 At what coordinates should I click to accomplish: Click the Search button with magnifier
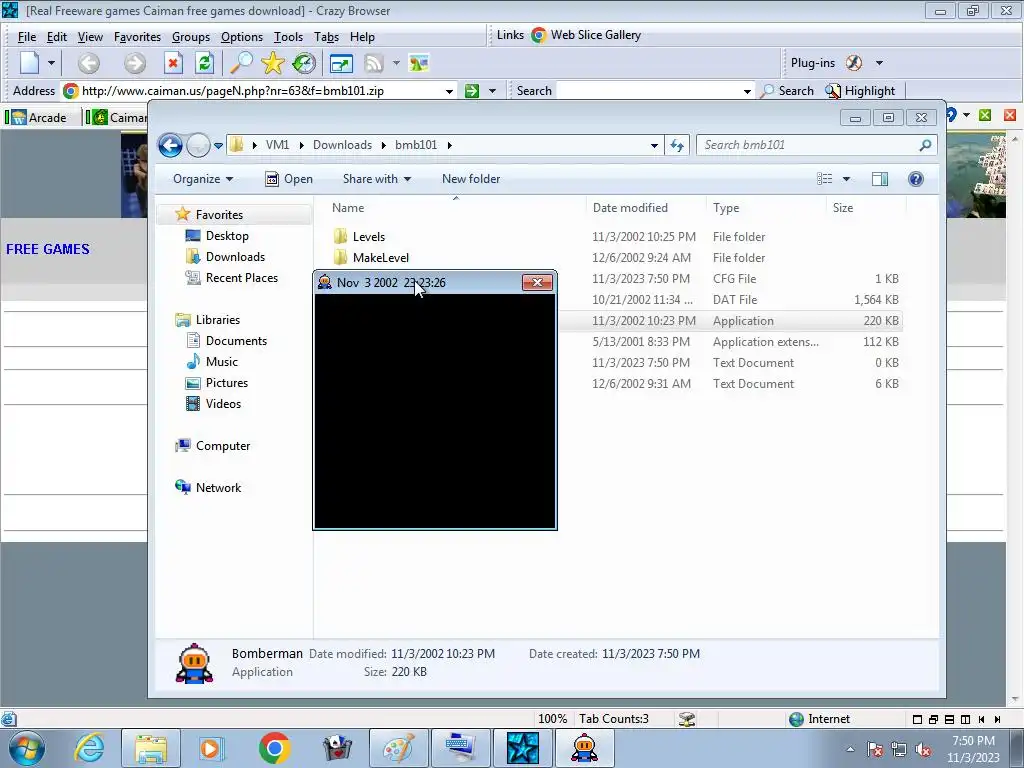[x=788, y=91]
